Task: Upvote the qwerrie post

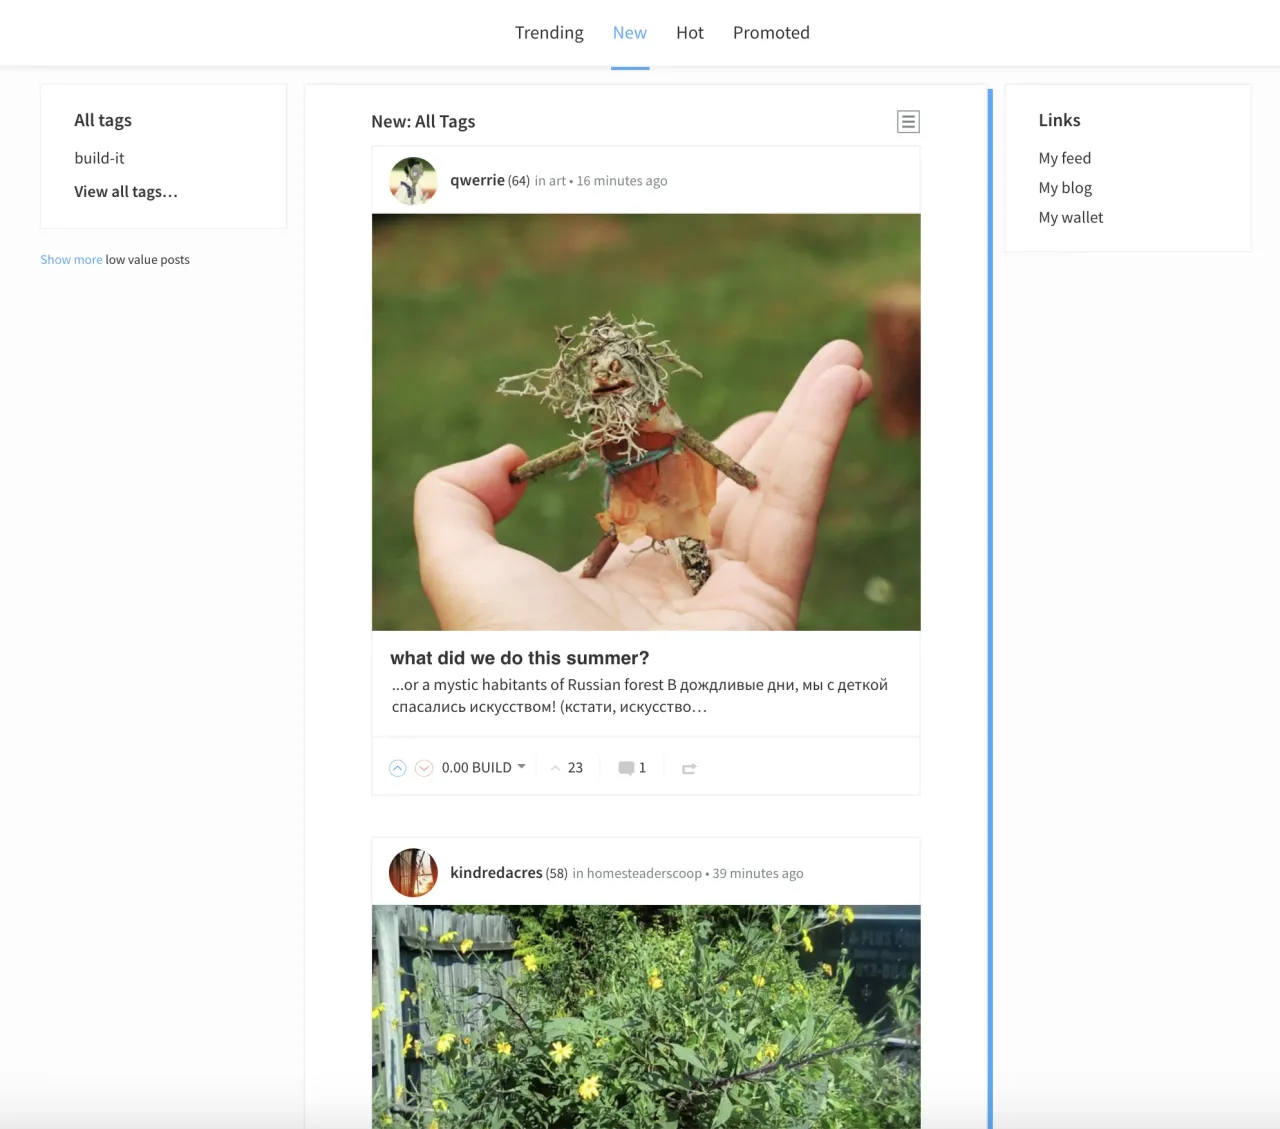Action: tap(398, 768)
